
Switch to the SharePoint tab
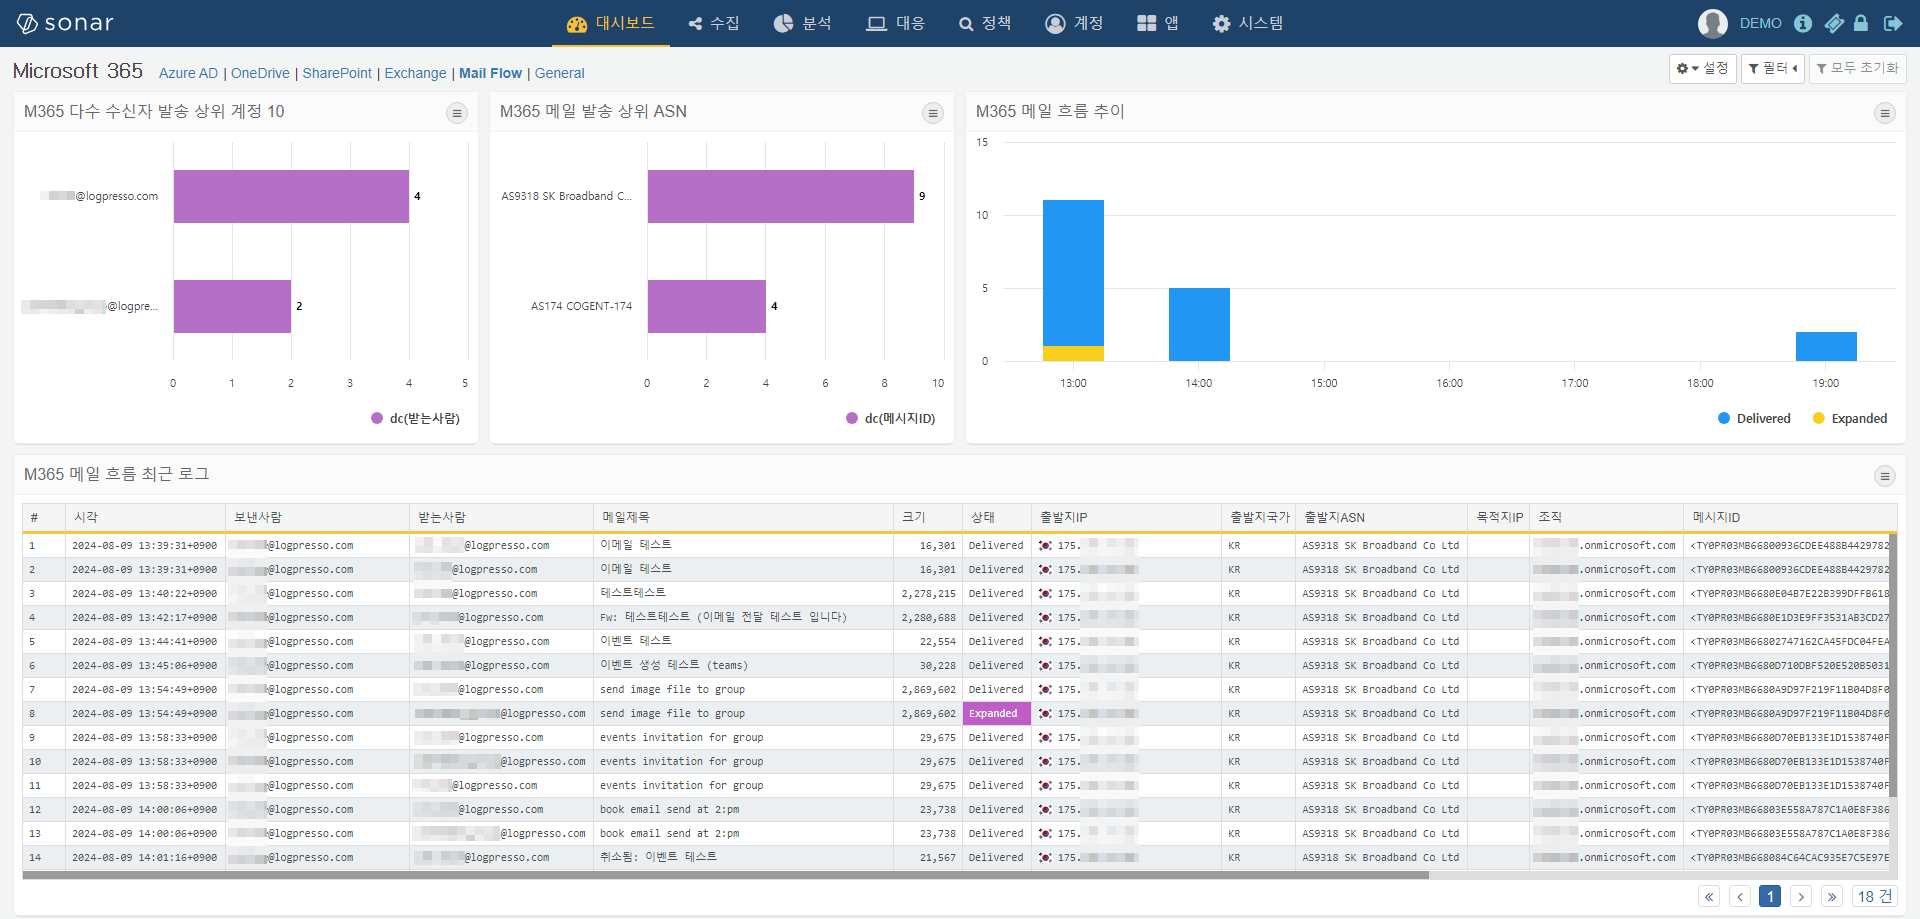(x=337, y=73)
